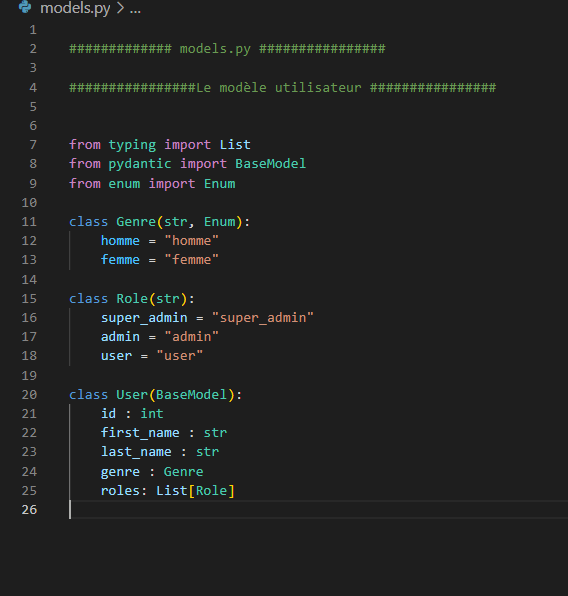Click the string "super_admin" on line 16

pos(263,318)
